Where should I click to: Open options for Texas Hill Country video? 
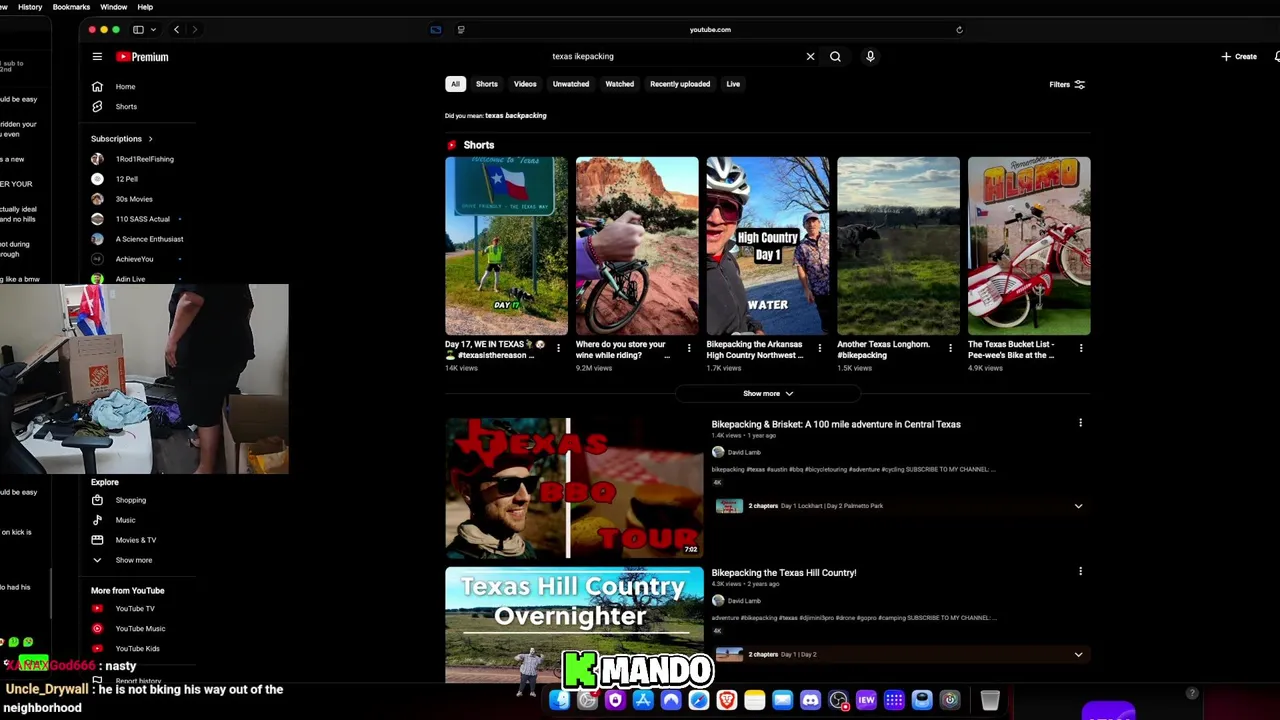(x=1080, y=571)
